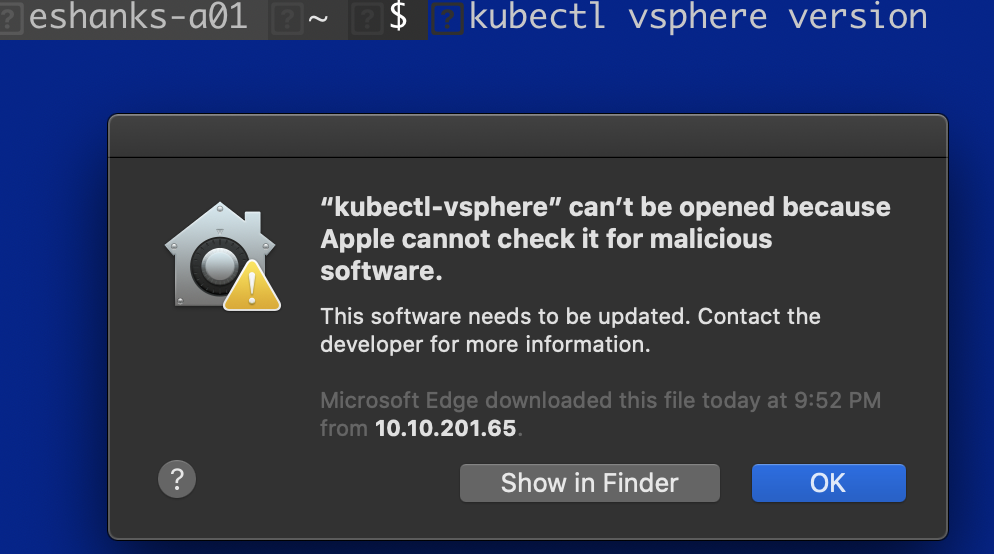
Task: Click the yellow warning triangle badge
Action: pos(251,288)
